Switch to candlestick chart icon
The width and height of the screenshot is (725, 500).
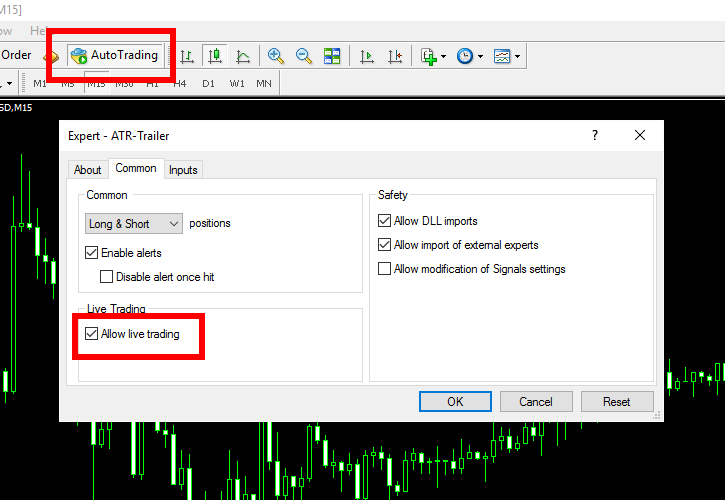[214, 56]
